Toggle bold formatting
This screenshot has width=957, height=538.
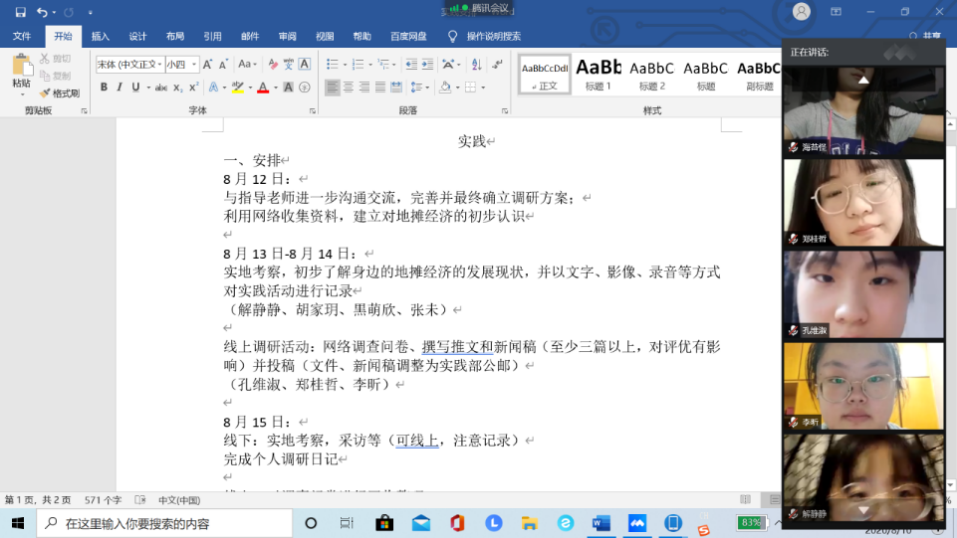pyautogui.click(x=103, y=88)
